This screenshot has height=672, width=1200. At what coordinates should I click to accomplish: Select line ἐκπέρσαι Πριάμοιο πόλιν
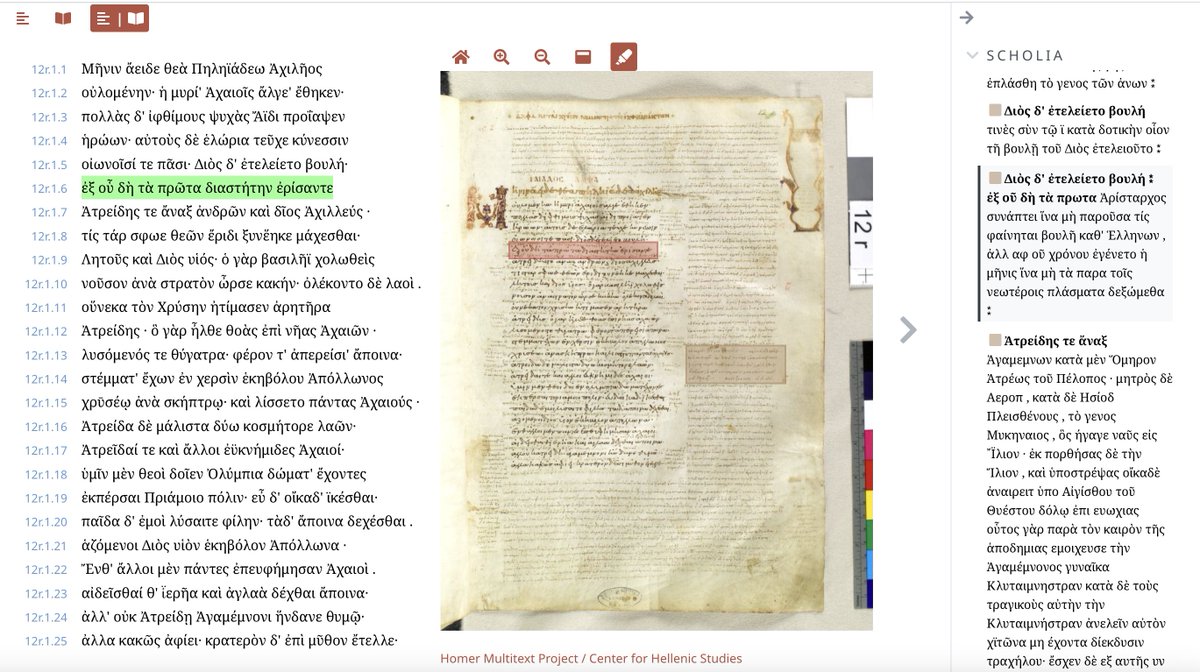[x=229, y=498]
